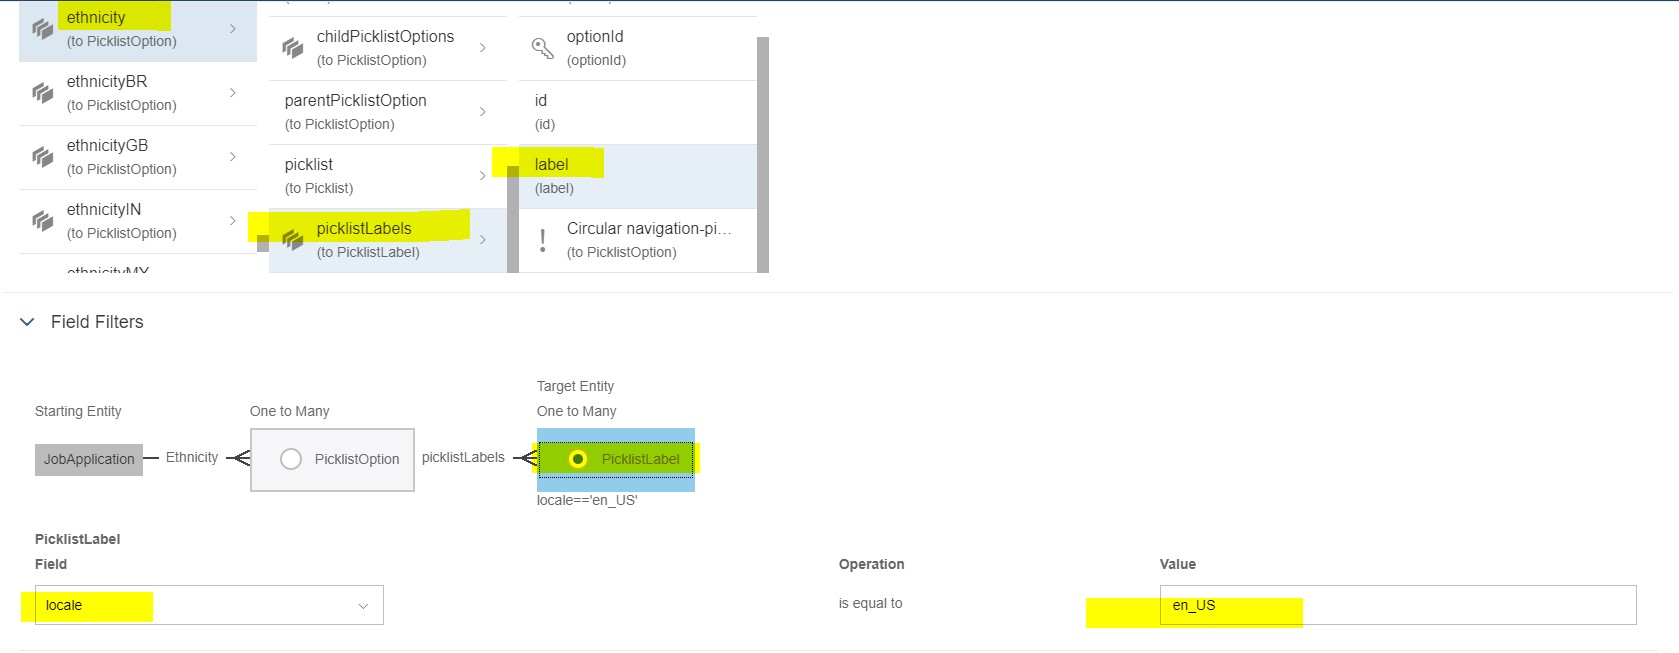Select the label field entry
This screenshot has width=1679, height=653.
click(637, 176)
